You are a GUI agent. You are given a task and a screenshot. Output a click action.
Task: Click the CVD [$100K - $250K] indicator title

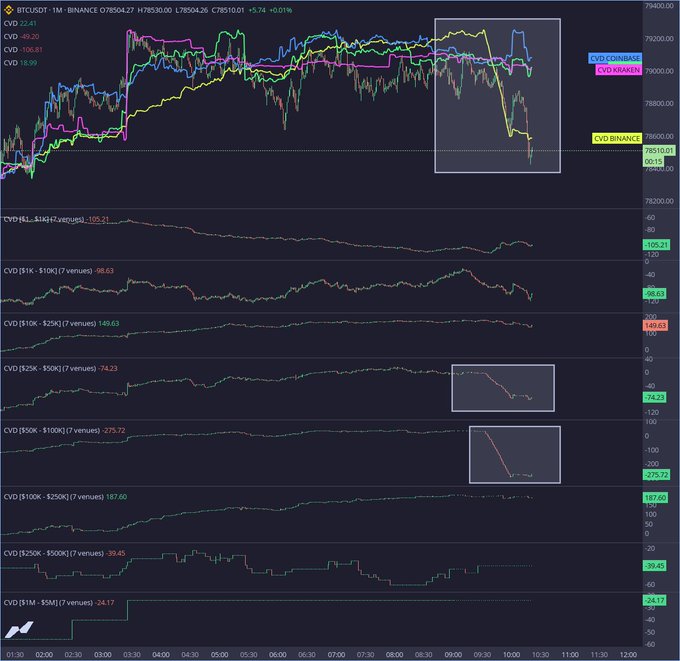pyautogui.click(x=53, y=497)
